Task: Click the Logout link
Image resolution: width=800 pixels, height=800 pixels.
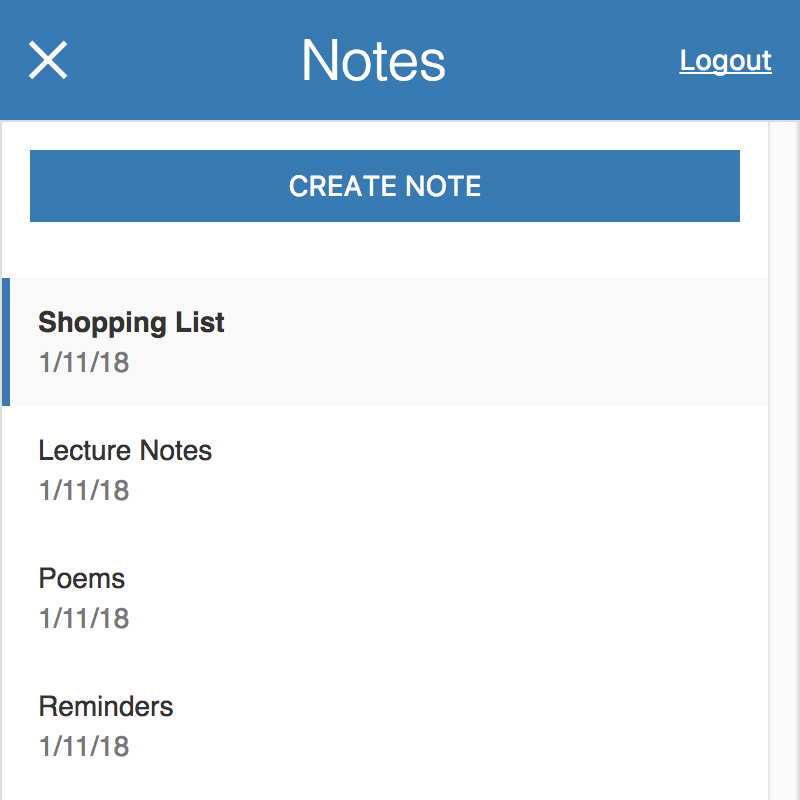Action: (725, 61)
